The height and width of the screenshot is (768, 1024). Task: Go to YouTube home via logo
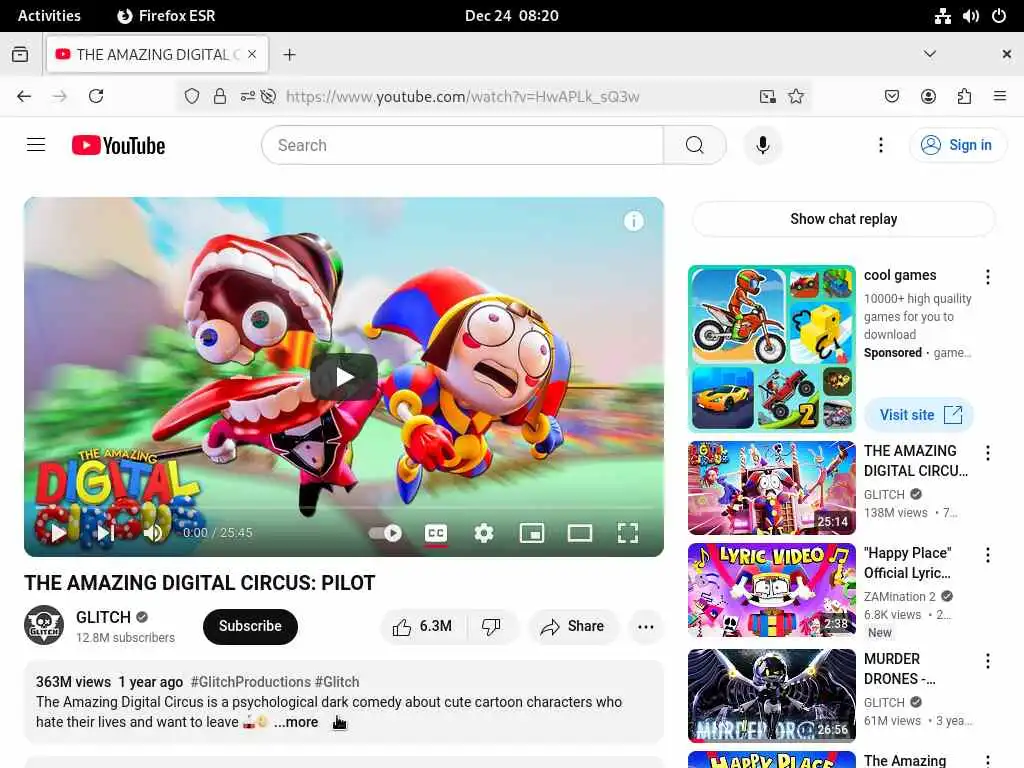tap(118, 145)
